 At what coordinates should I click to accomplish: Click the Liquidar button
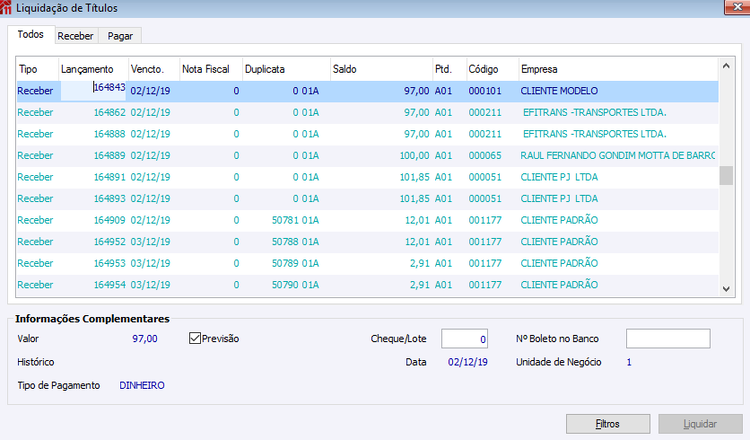coord(700,424)
